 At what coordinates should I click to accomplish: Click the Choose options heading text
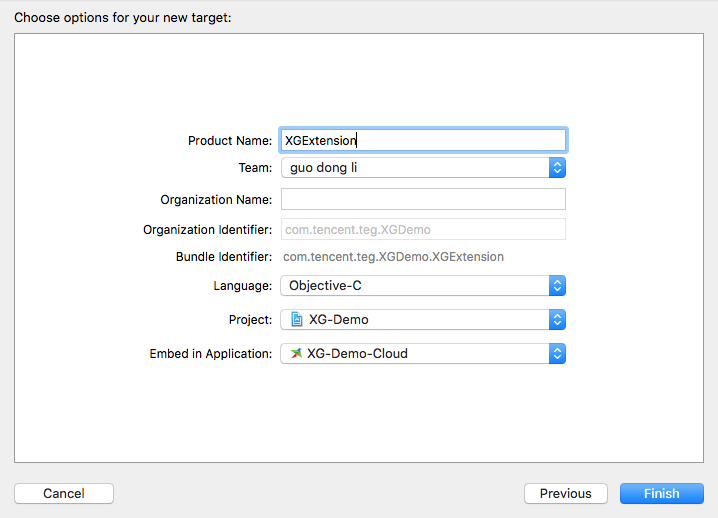123,18
